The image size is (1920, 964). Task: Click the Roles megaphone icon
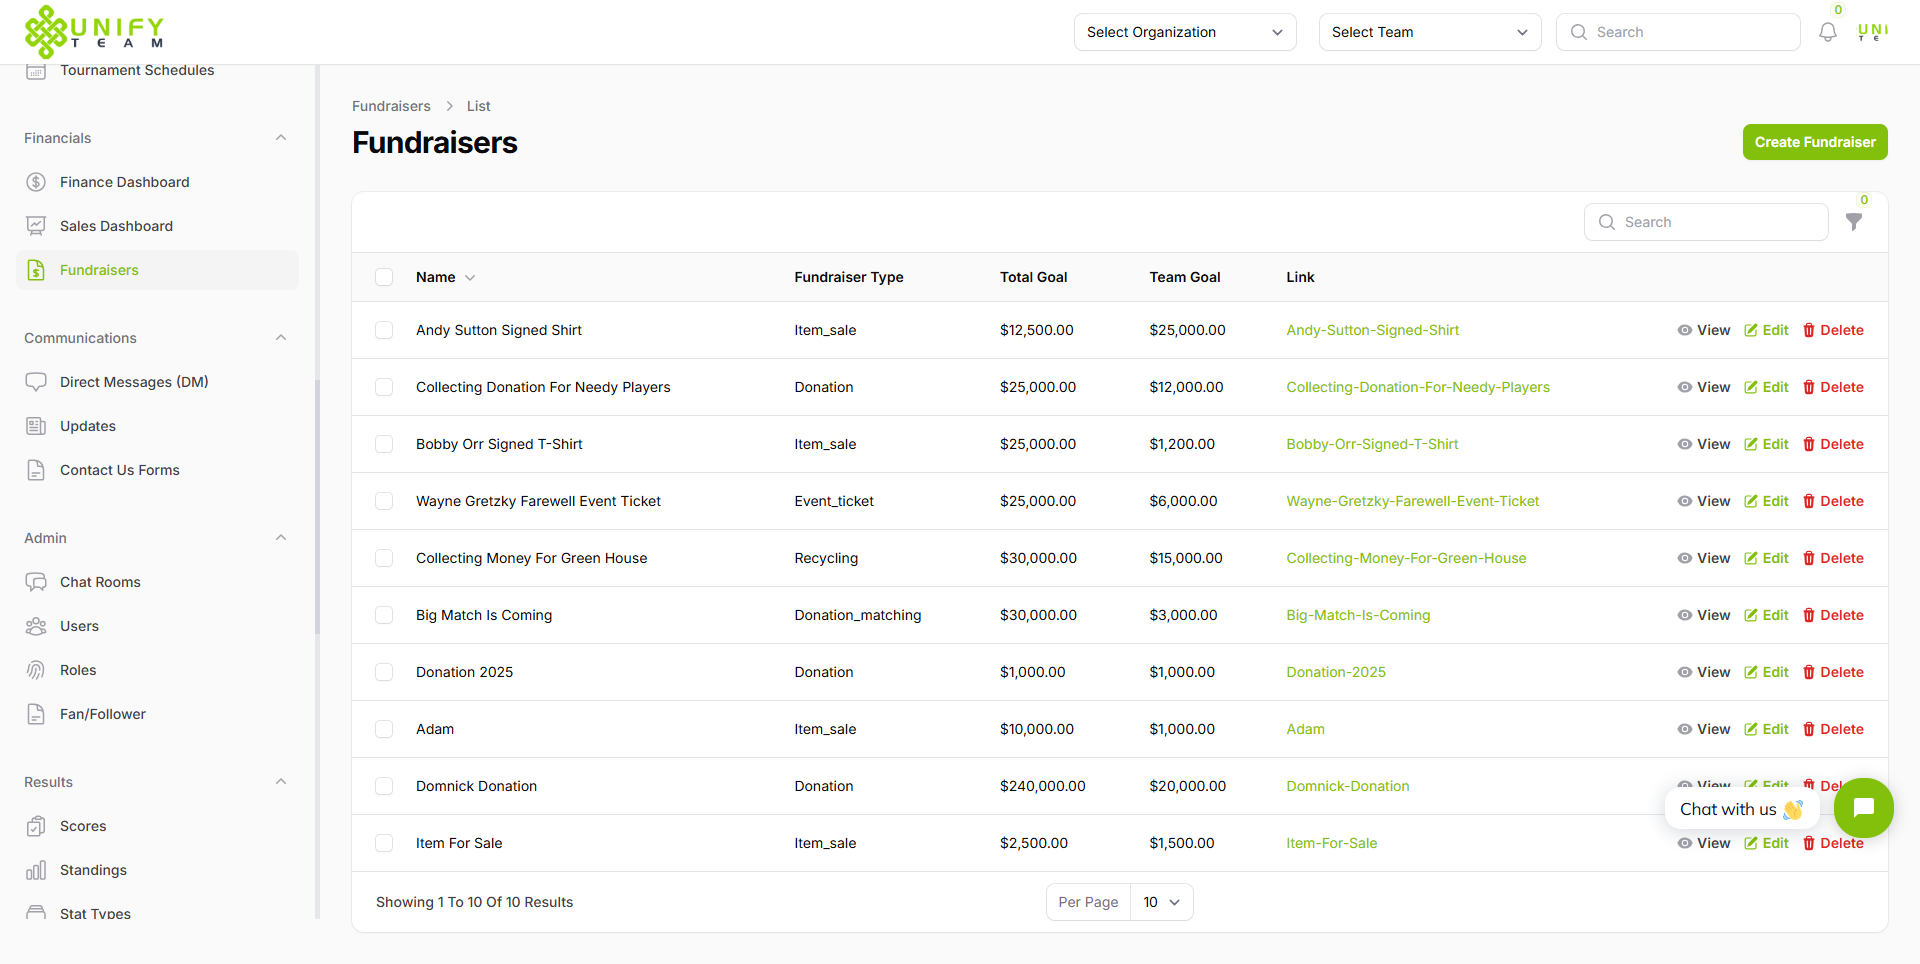36,669
